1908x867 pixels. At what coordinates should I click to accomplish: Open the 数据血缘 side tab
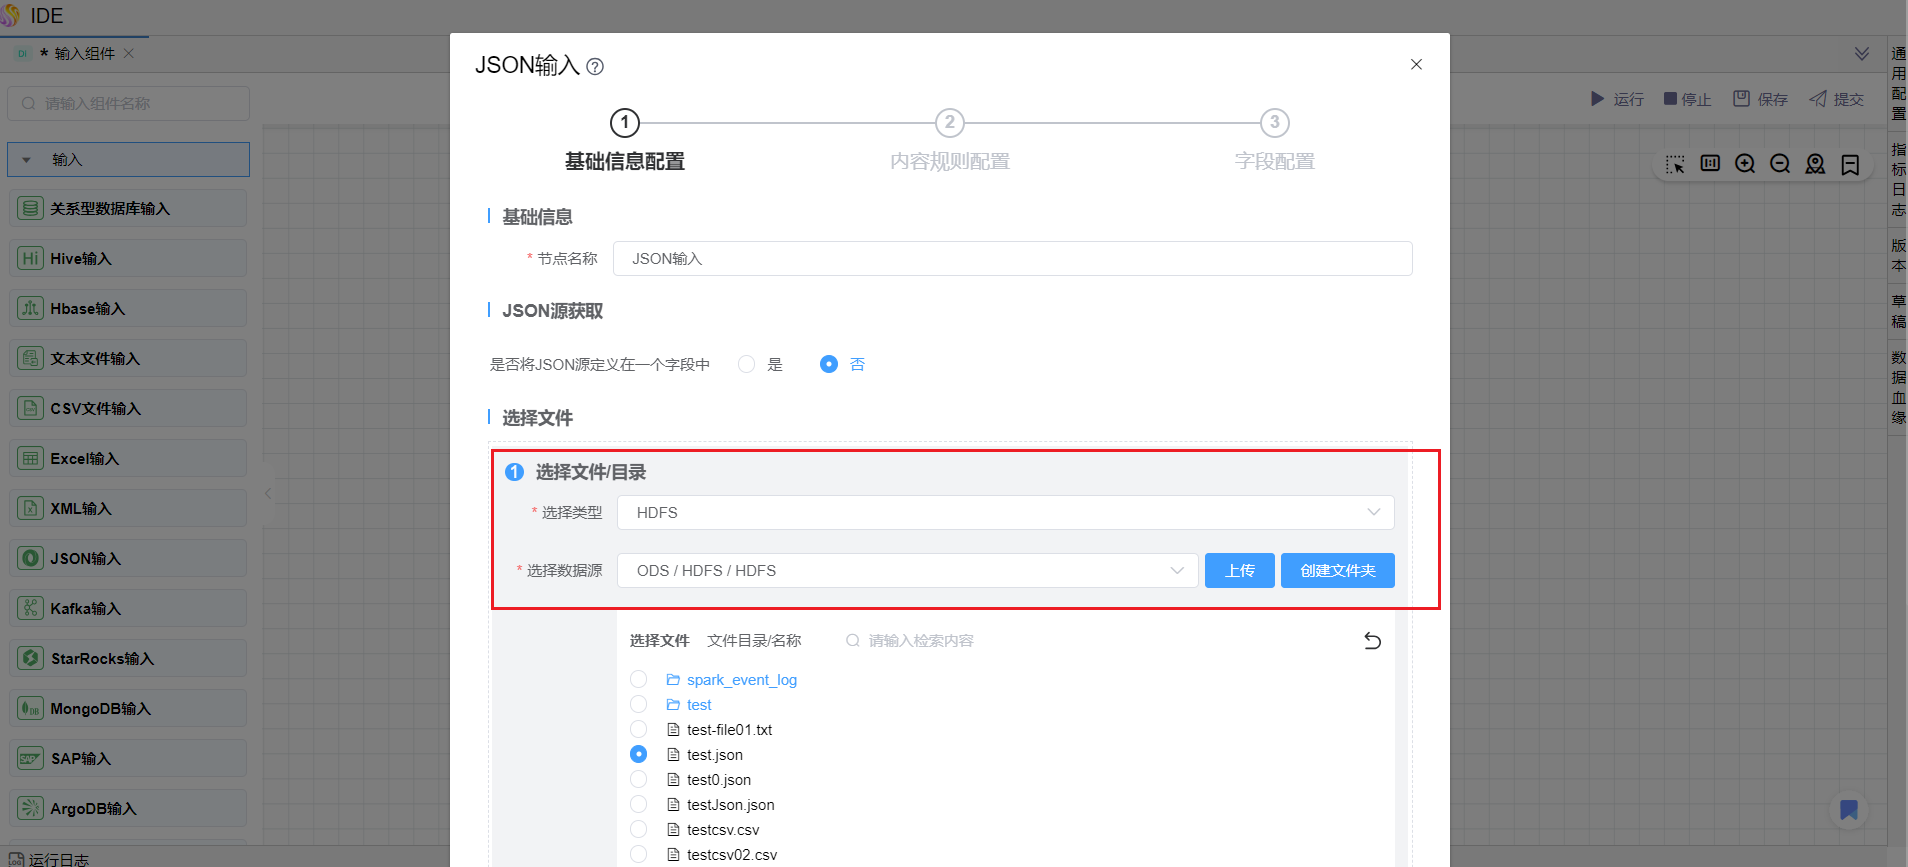point(1898,387)
